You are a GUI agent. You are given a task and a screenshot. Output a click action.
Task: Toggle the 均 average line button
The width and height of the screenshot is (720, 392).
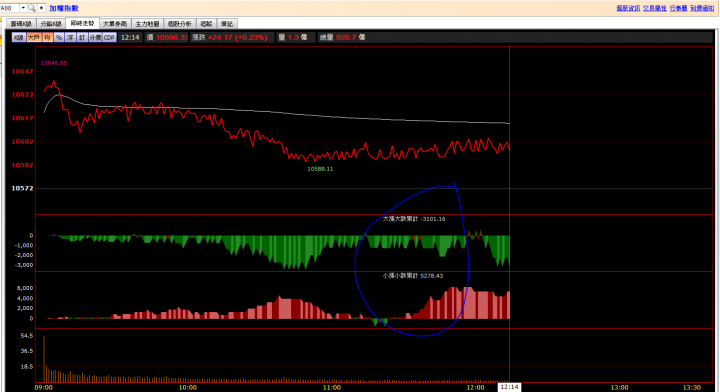(47, 38)
